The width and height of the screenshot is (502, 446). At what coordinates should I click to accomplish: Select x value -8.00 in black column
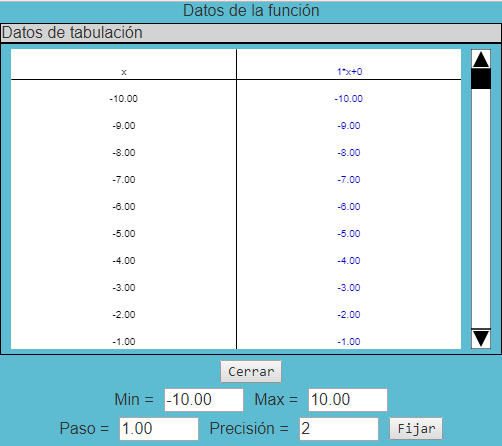coord(124,153)
